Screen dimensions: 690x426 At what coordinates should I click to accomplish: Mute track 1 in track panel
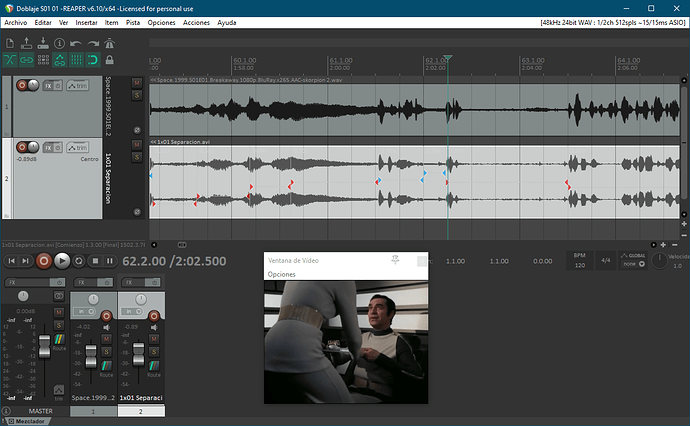137,83
